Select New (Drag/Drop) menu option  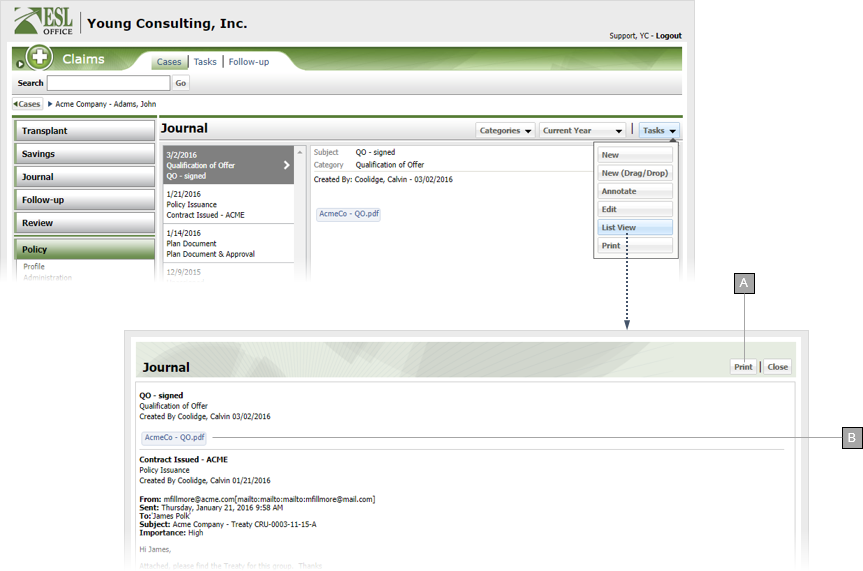635,173
